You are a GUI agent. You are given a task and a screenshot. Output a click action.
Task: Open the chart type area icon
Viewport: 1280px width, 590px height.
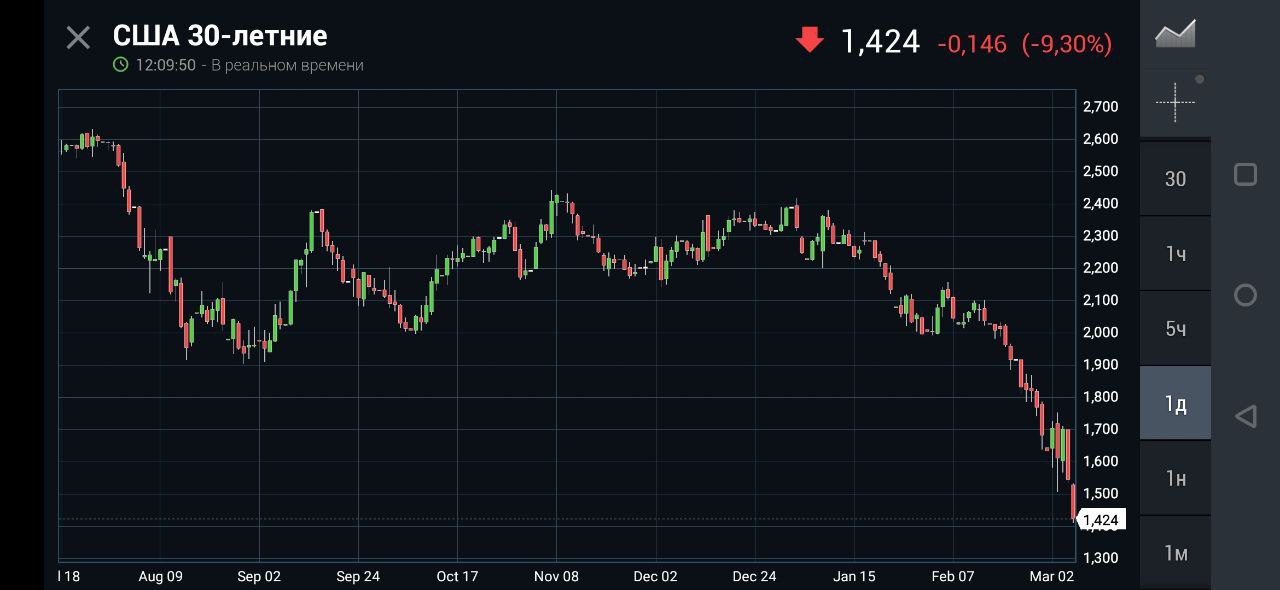pyautogui.click(x=1175, y=33)
